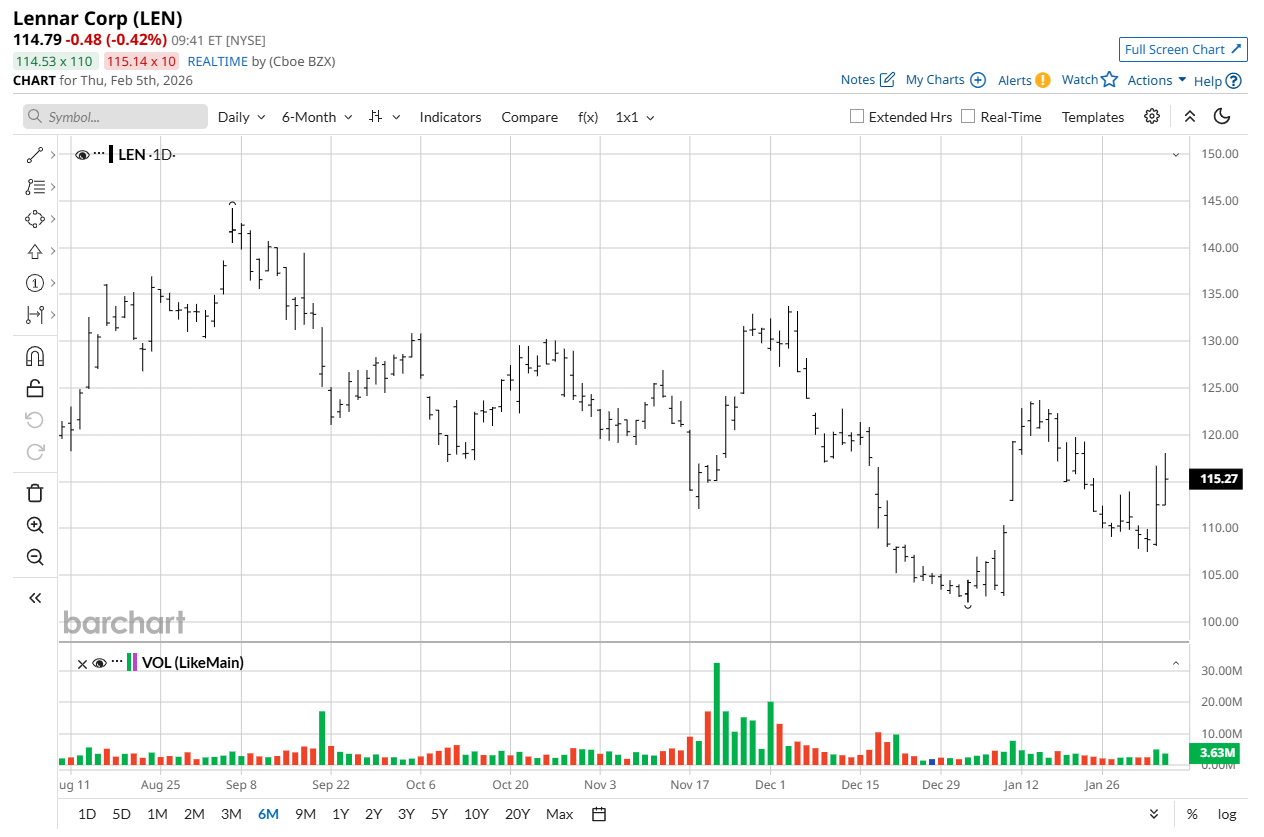Collapse the chart header with double chevron

1190,116
